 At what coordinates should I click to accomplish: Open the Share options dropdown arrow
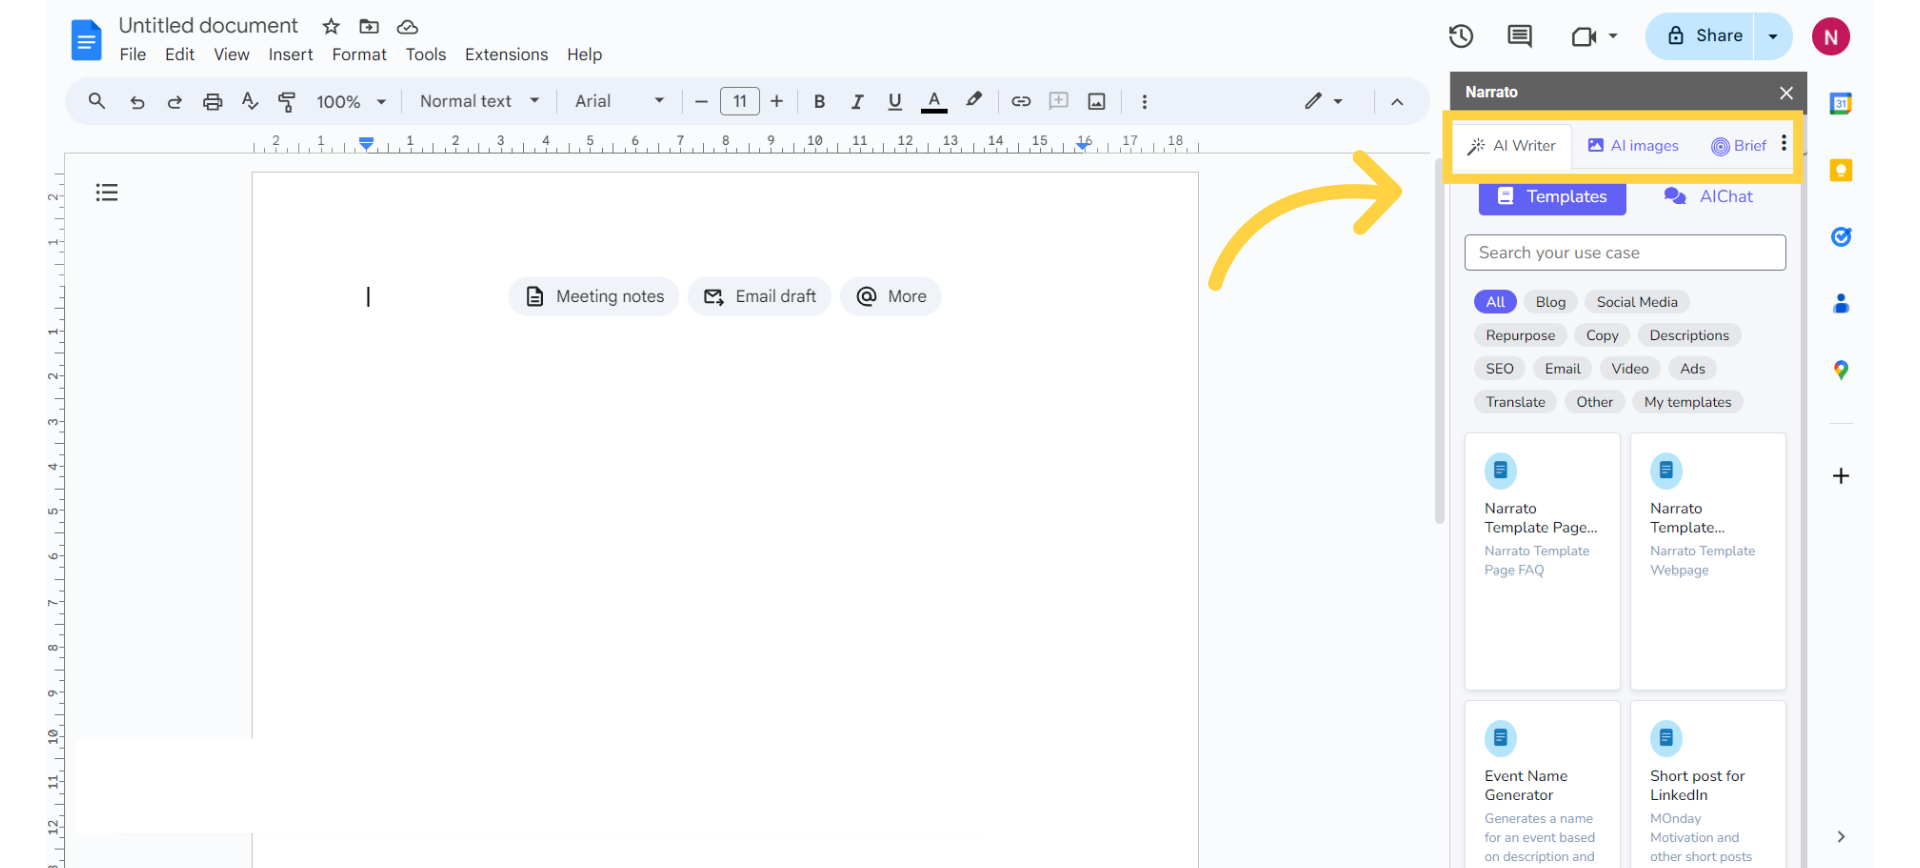pos(1773,36)
